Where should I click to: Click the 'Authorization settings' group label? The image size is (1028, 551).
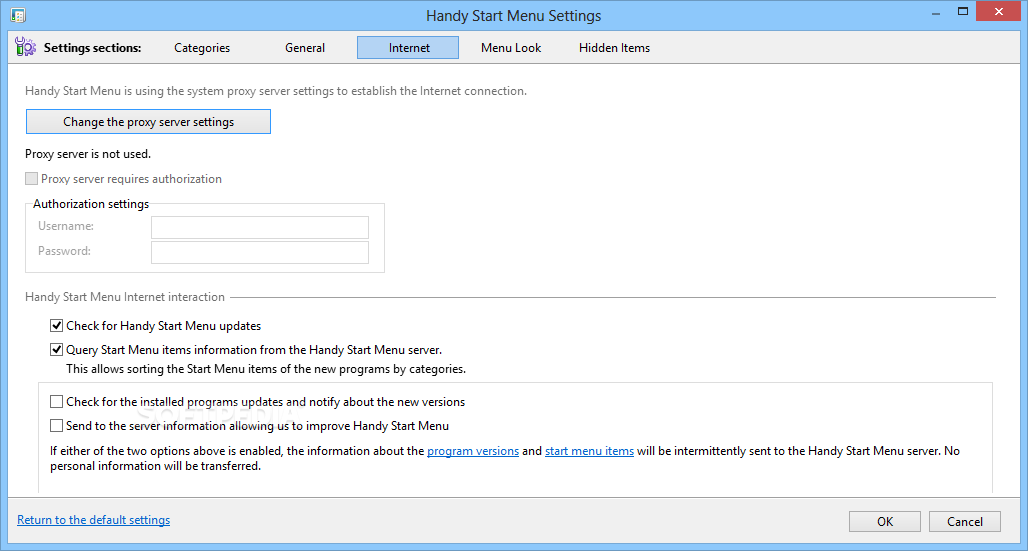(x=91, y=204)
